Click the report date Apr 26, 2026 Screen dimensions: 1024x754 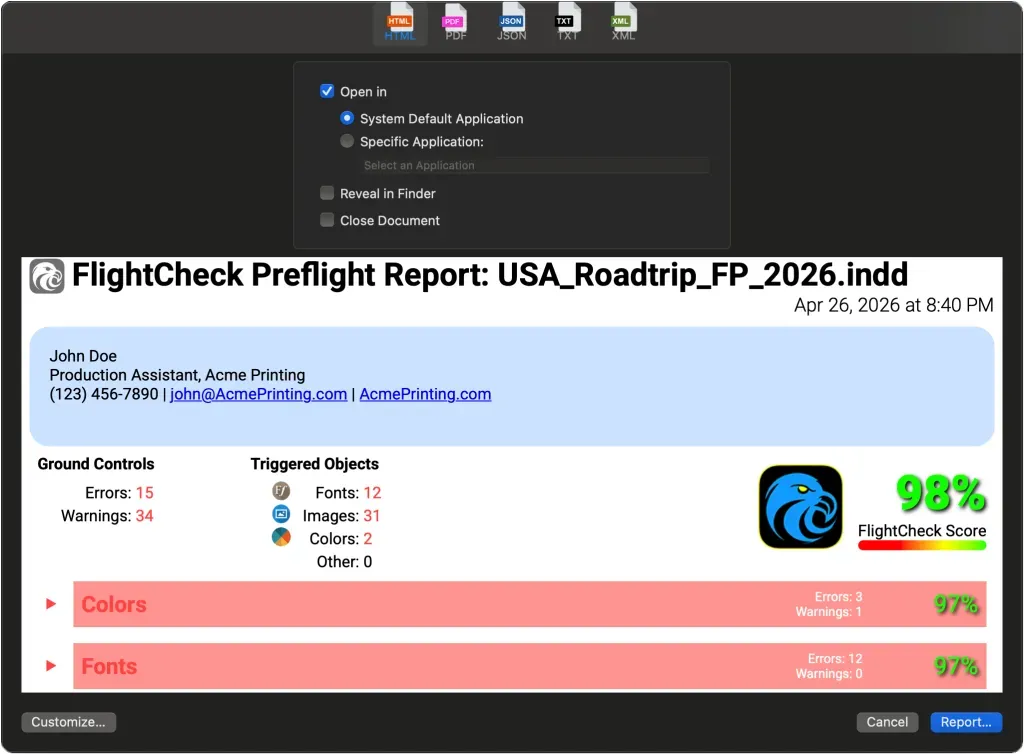893,306
